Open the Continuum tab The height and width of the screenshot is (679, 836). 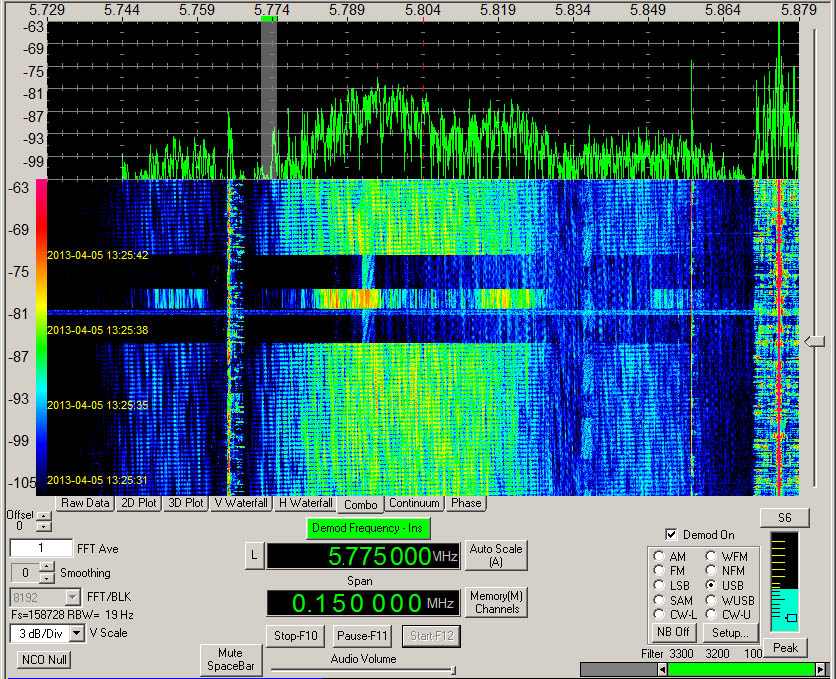(414, 503)
